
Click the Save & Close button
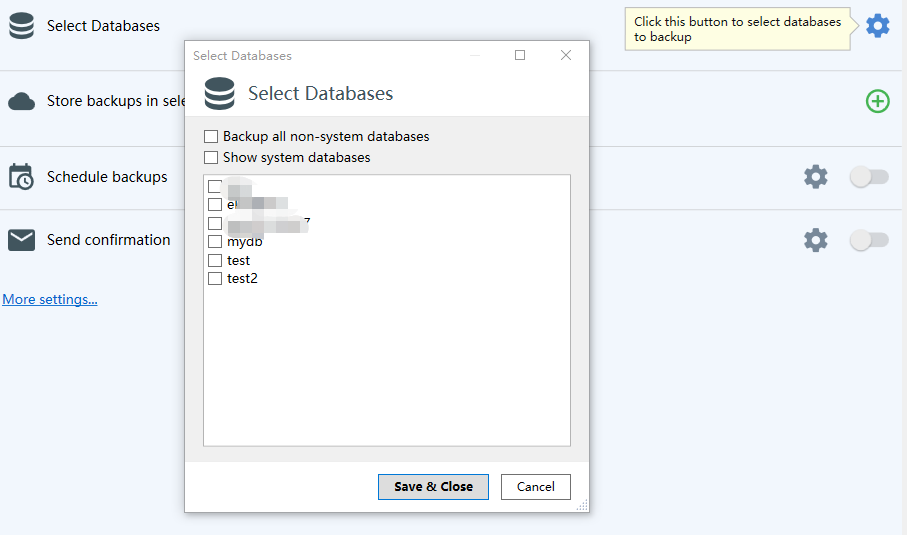(433, 487)
